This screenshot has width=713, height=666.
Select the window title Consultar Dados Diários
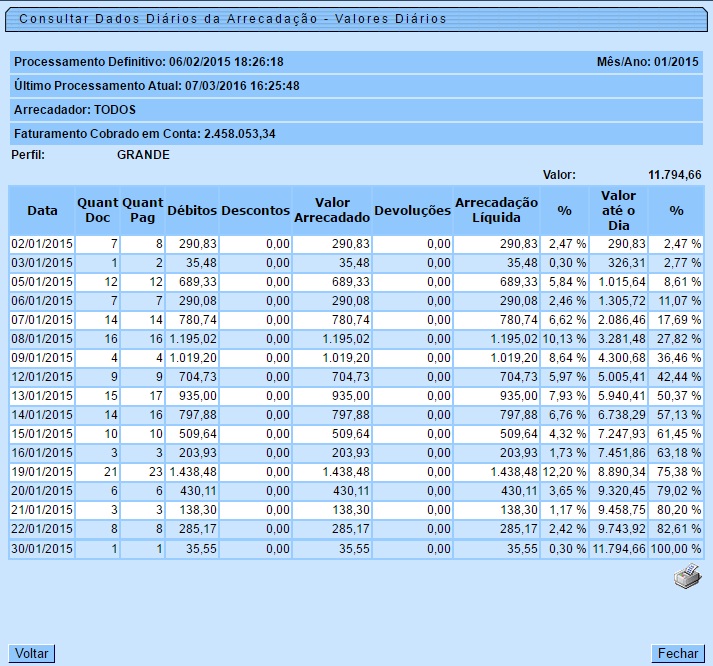(x=232, y=19)
